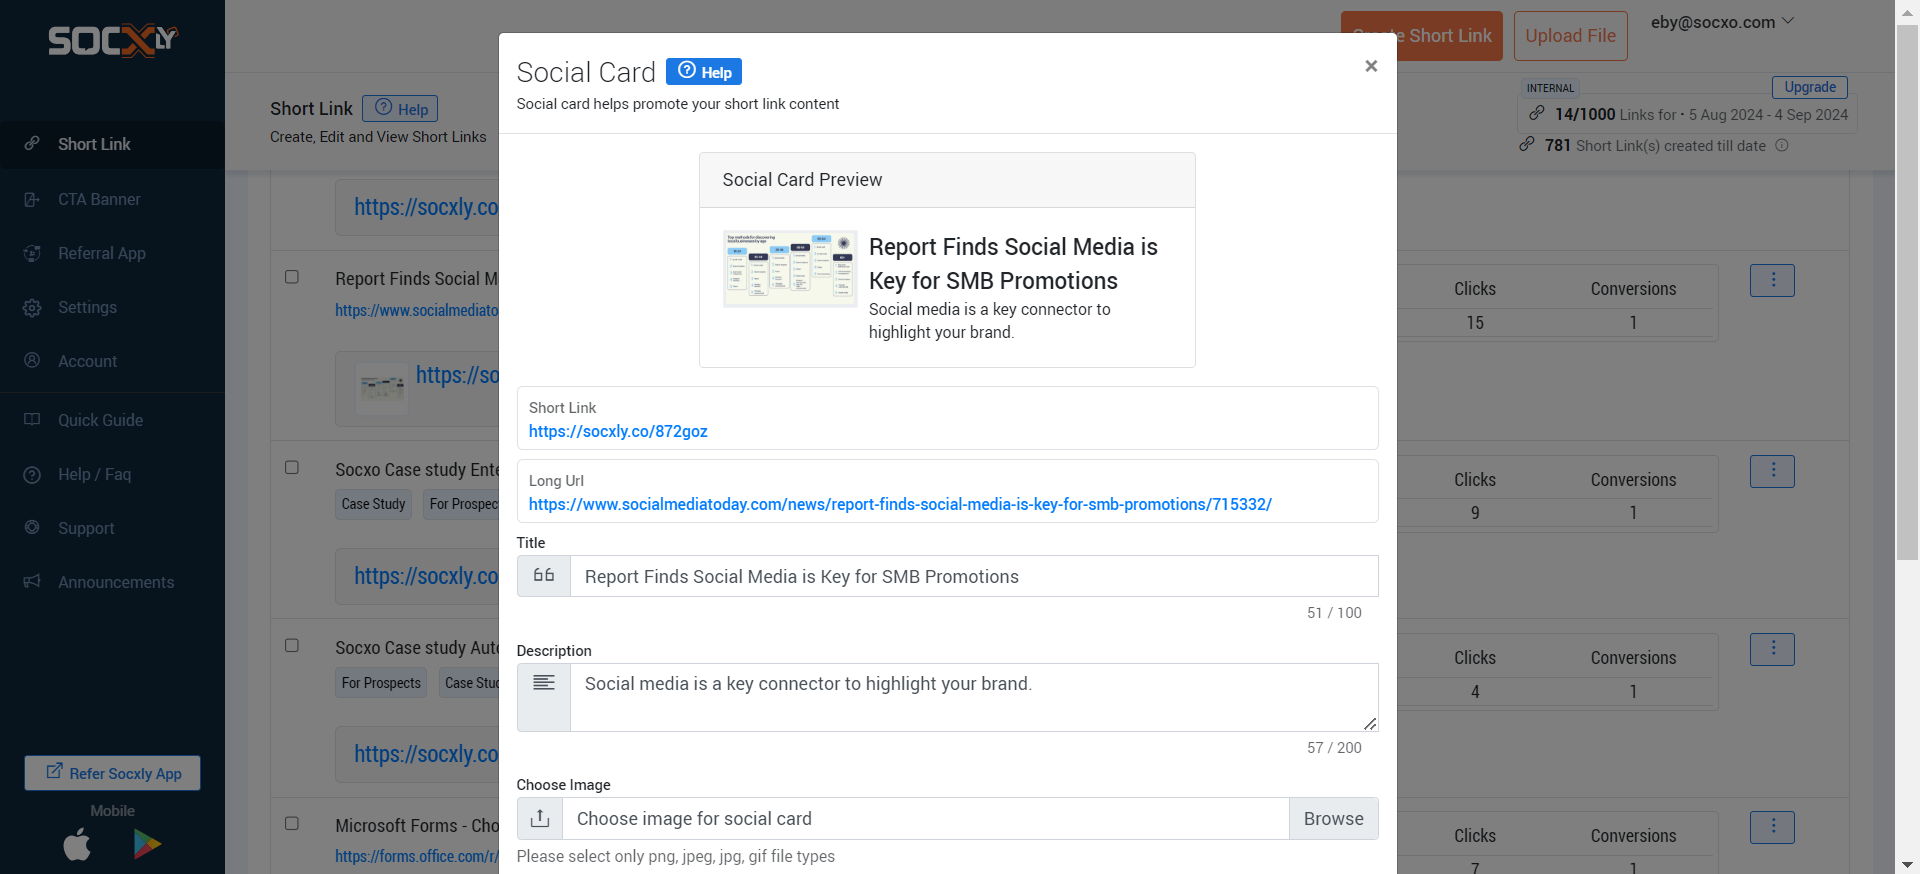
Task: Tick checkbox for Socxo Case study Enterprise
Action: (292, 468)
